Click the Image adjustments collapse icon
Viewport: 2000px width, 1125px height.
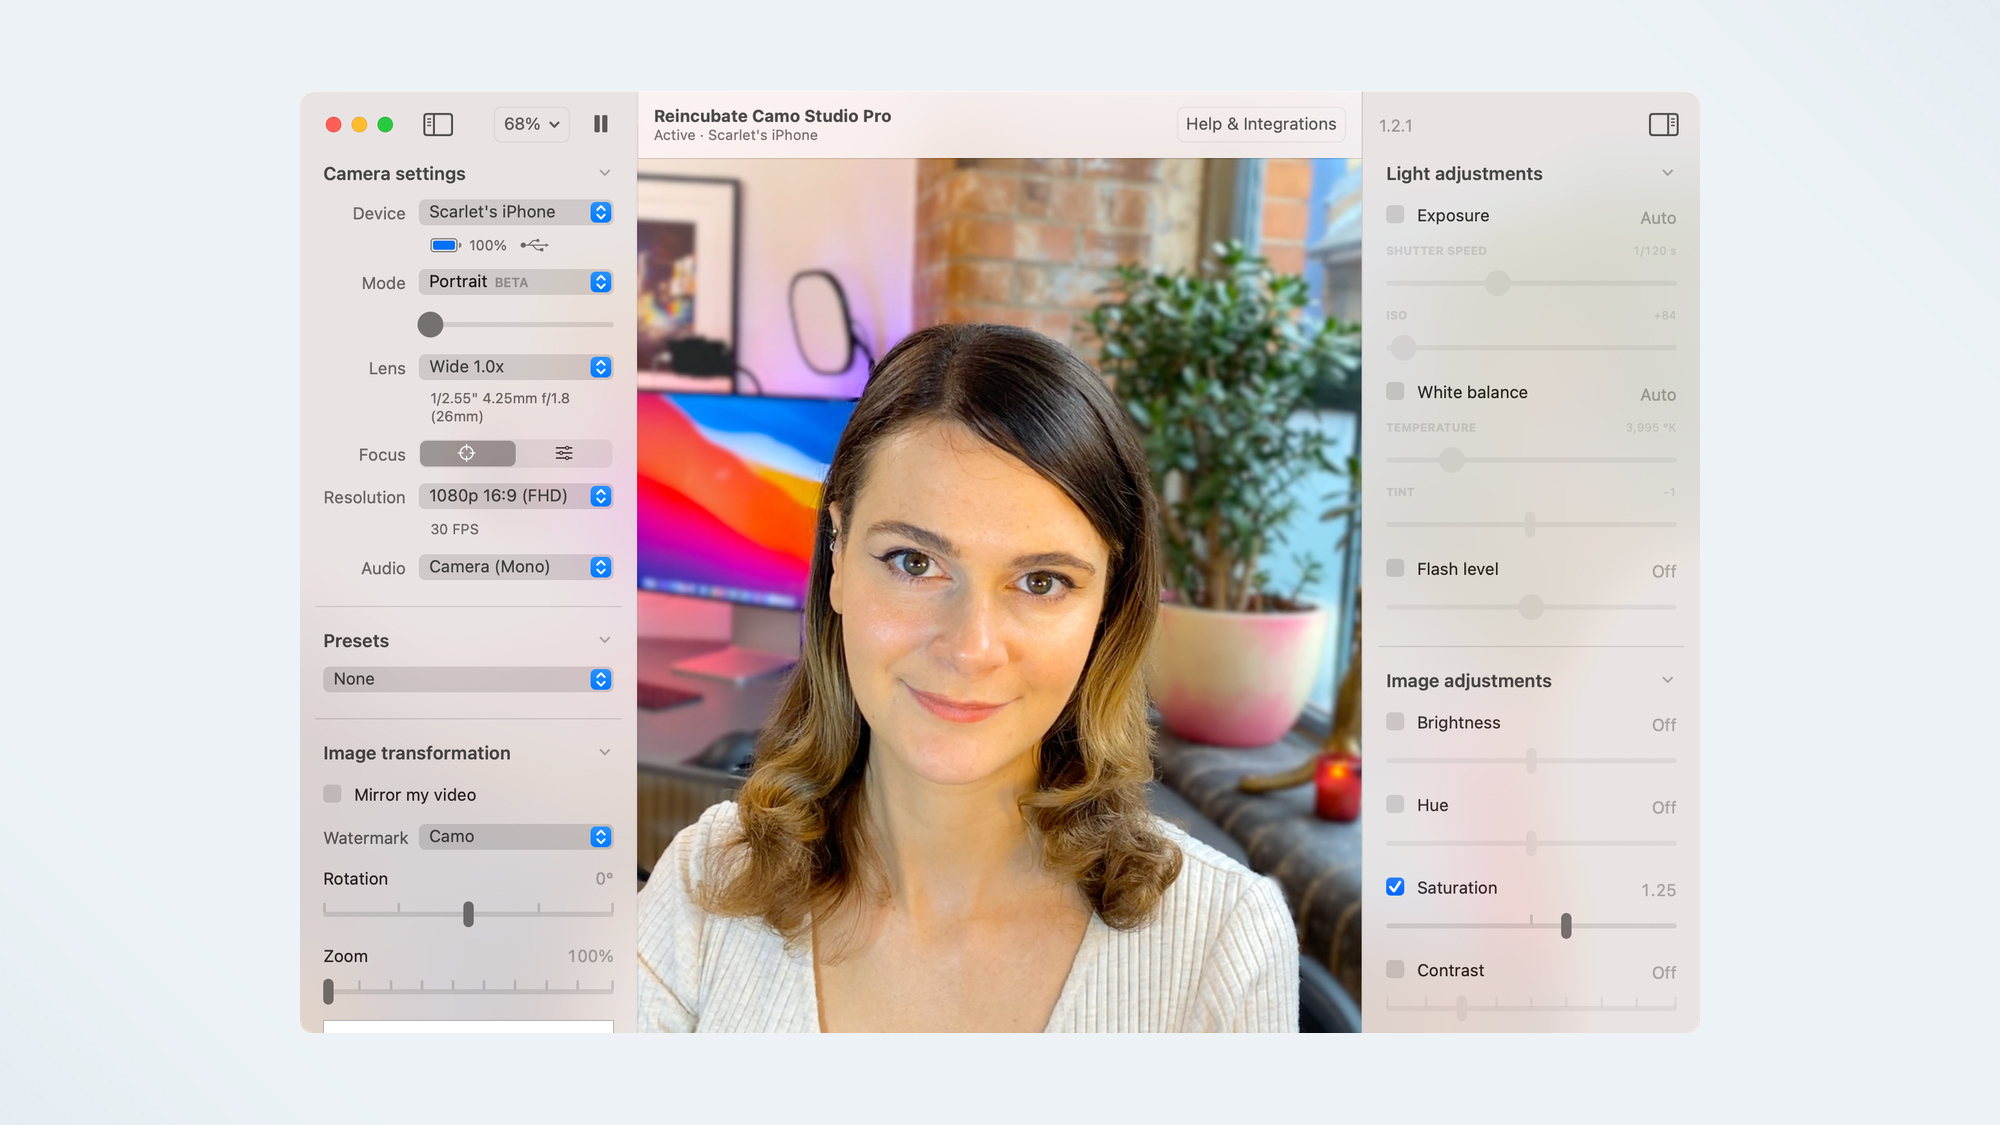coord(1669,679)
